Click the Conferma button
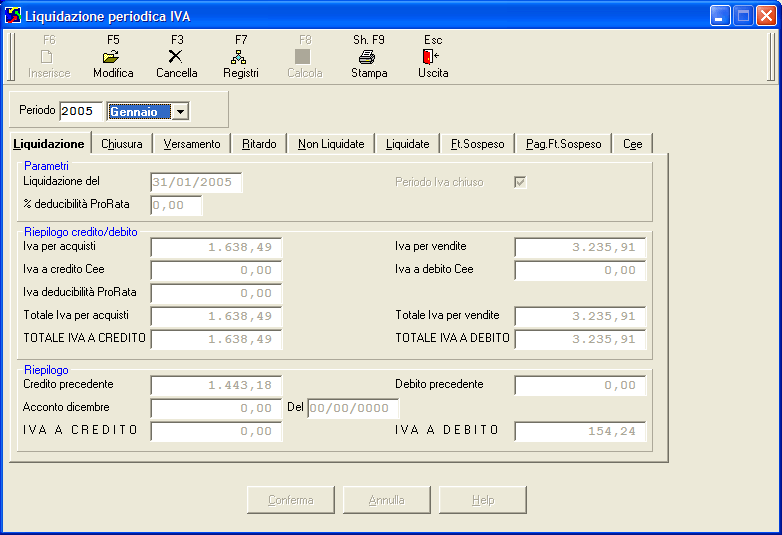Image resolution: width=782 pixels, height=535 pixels. pos(291,500)
